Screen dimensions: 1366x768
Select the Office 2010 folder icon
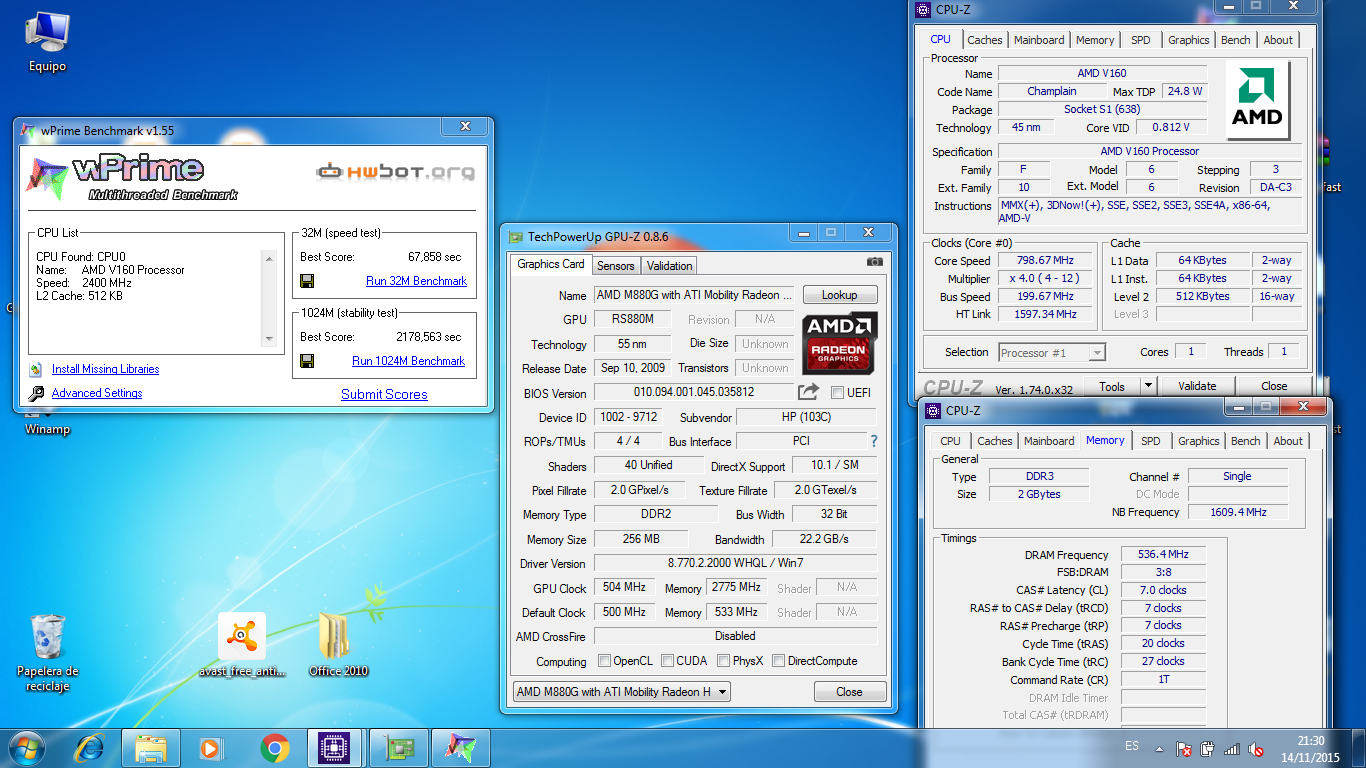tap(338, 645)
